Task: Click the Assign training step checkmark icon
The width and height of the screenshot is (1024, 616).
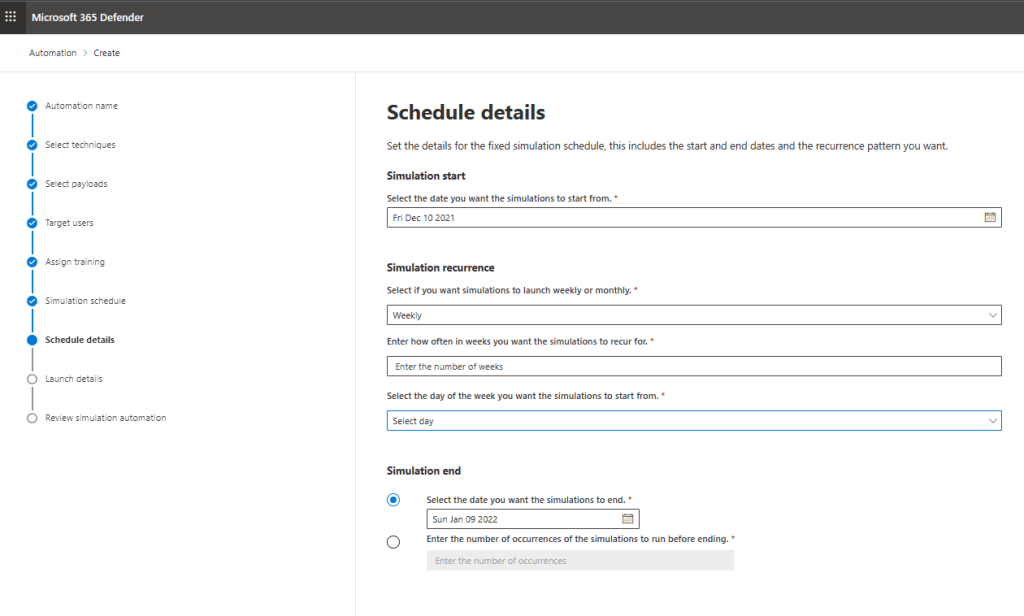Action: point(32,262)
